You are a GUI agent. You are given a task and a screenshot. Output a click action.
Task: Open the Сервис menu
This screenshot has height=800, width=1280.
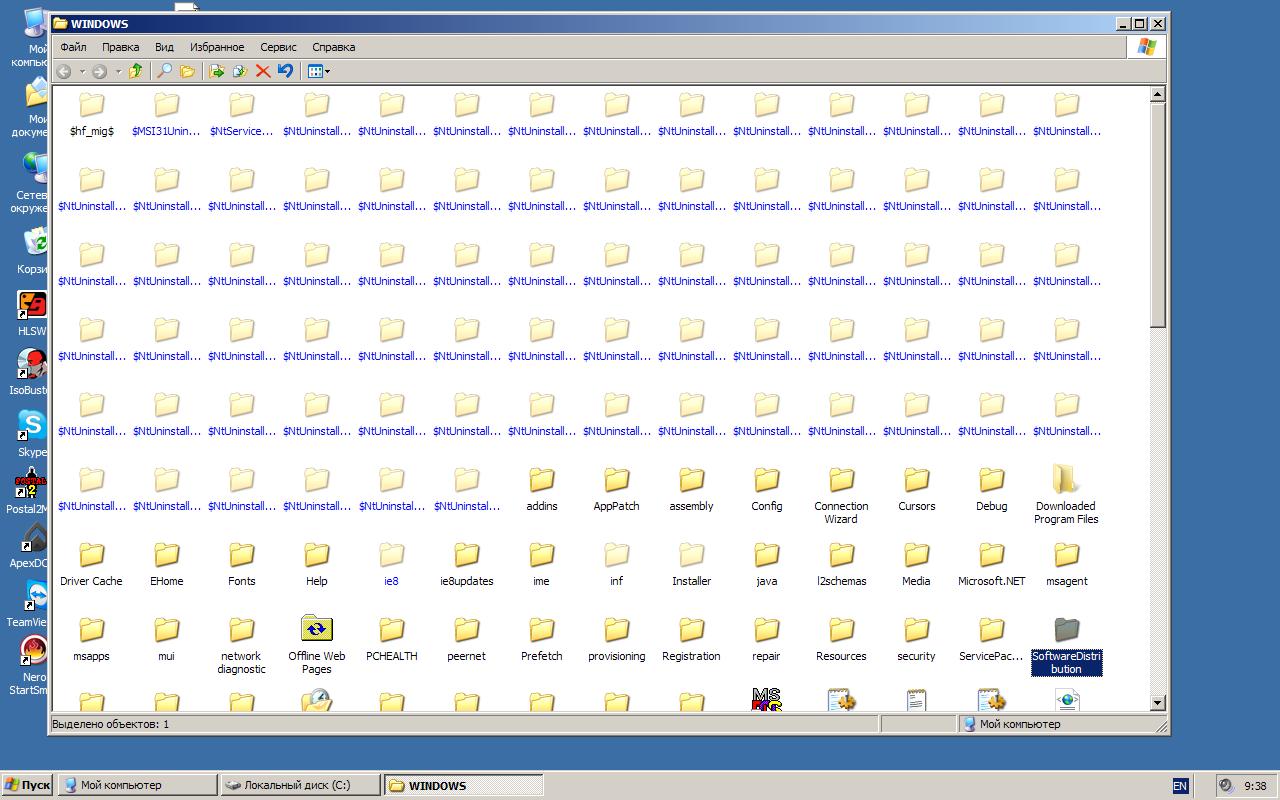(278, 47)
